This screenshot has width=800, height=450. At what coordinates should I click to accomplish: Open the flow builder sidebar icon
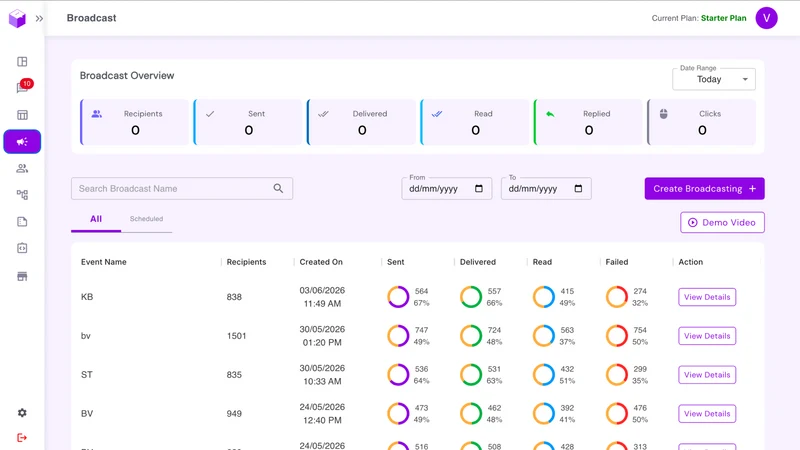click(x=22, y=195)
